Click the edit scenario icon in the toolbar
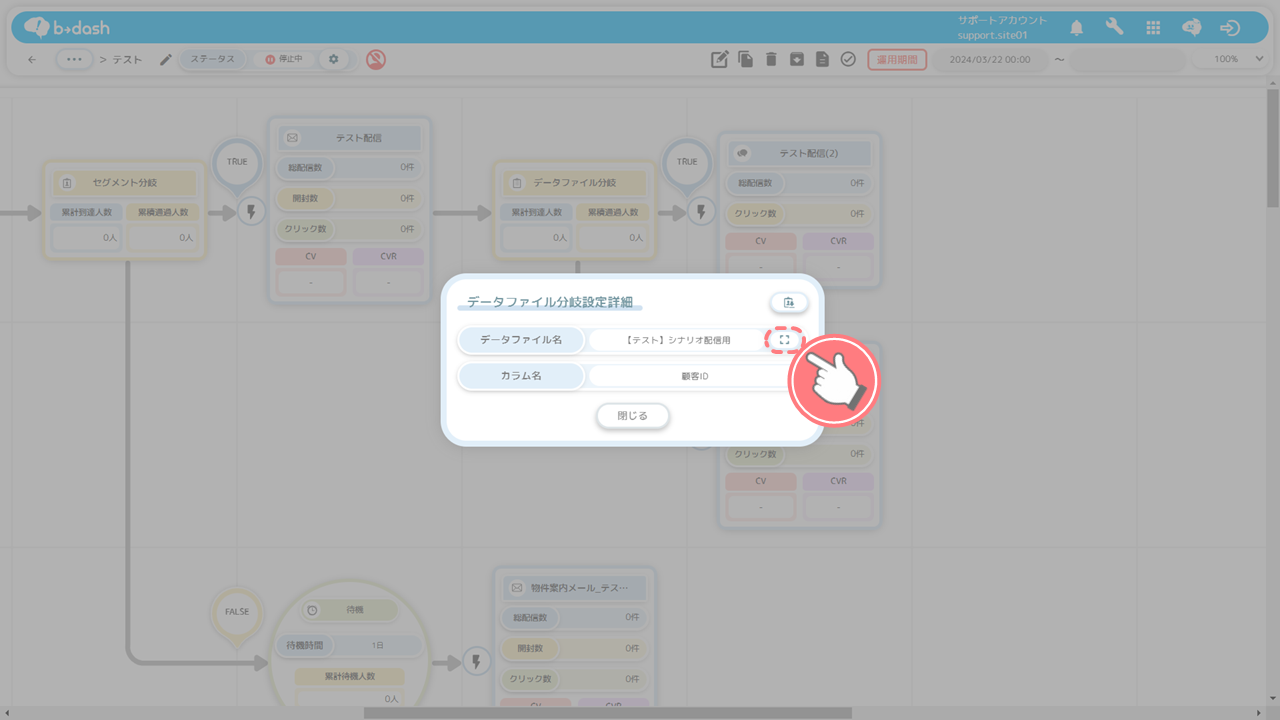The width and height of the screenshot is (1280, 720). 719,59
